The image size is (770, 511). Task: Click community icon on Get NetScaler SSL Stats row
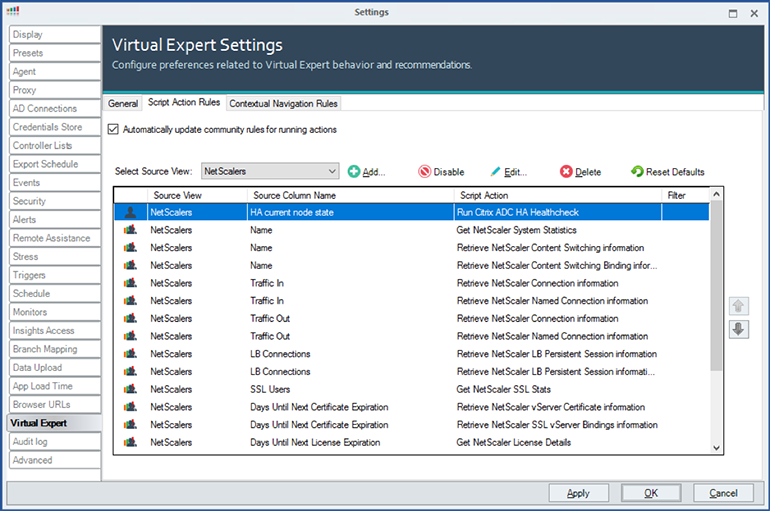click(130, 389)
